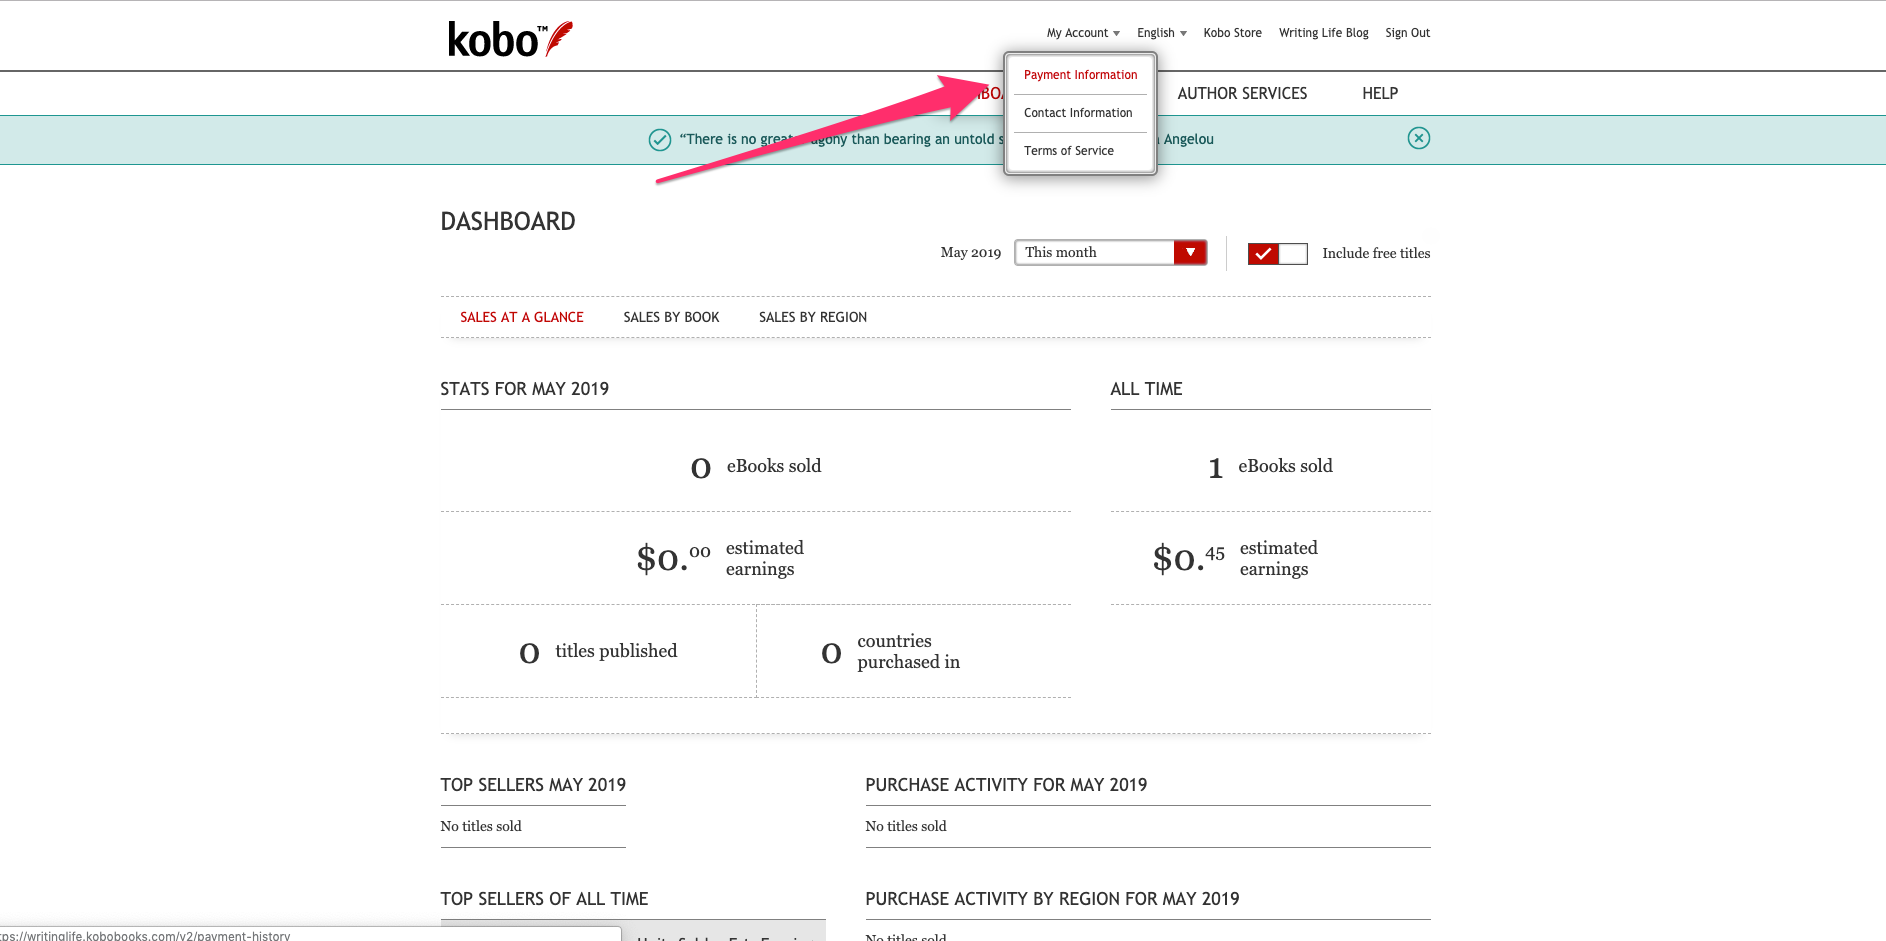The width and height of the screenshot is (1886, 941).
Task: Toggle the Include free titles switch
Action: pyautogui.click(x=1277, y=253)
